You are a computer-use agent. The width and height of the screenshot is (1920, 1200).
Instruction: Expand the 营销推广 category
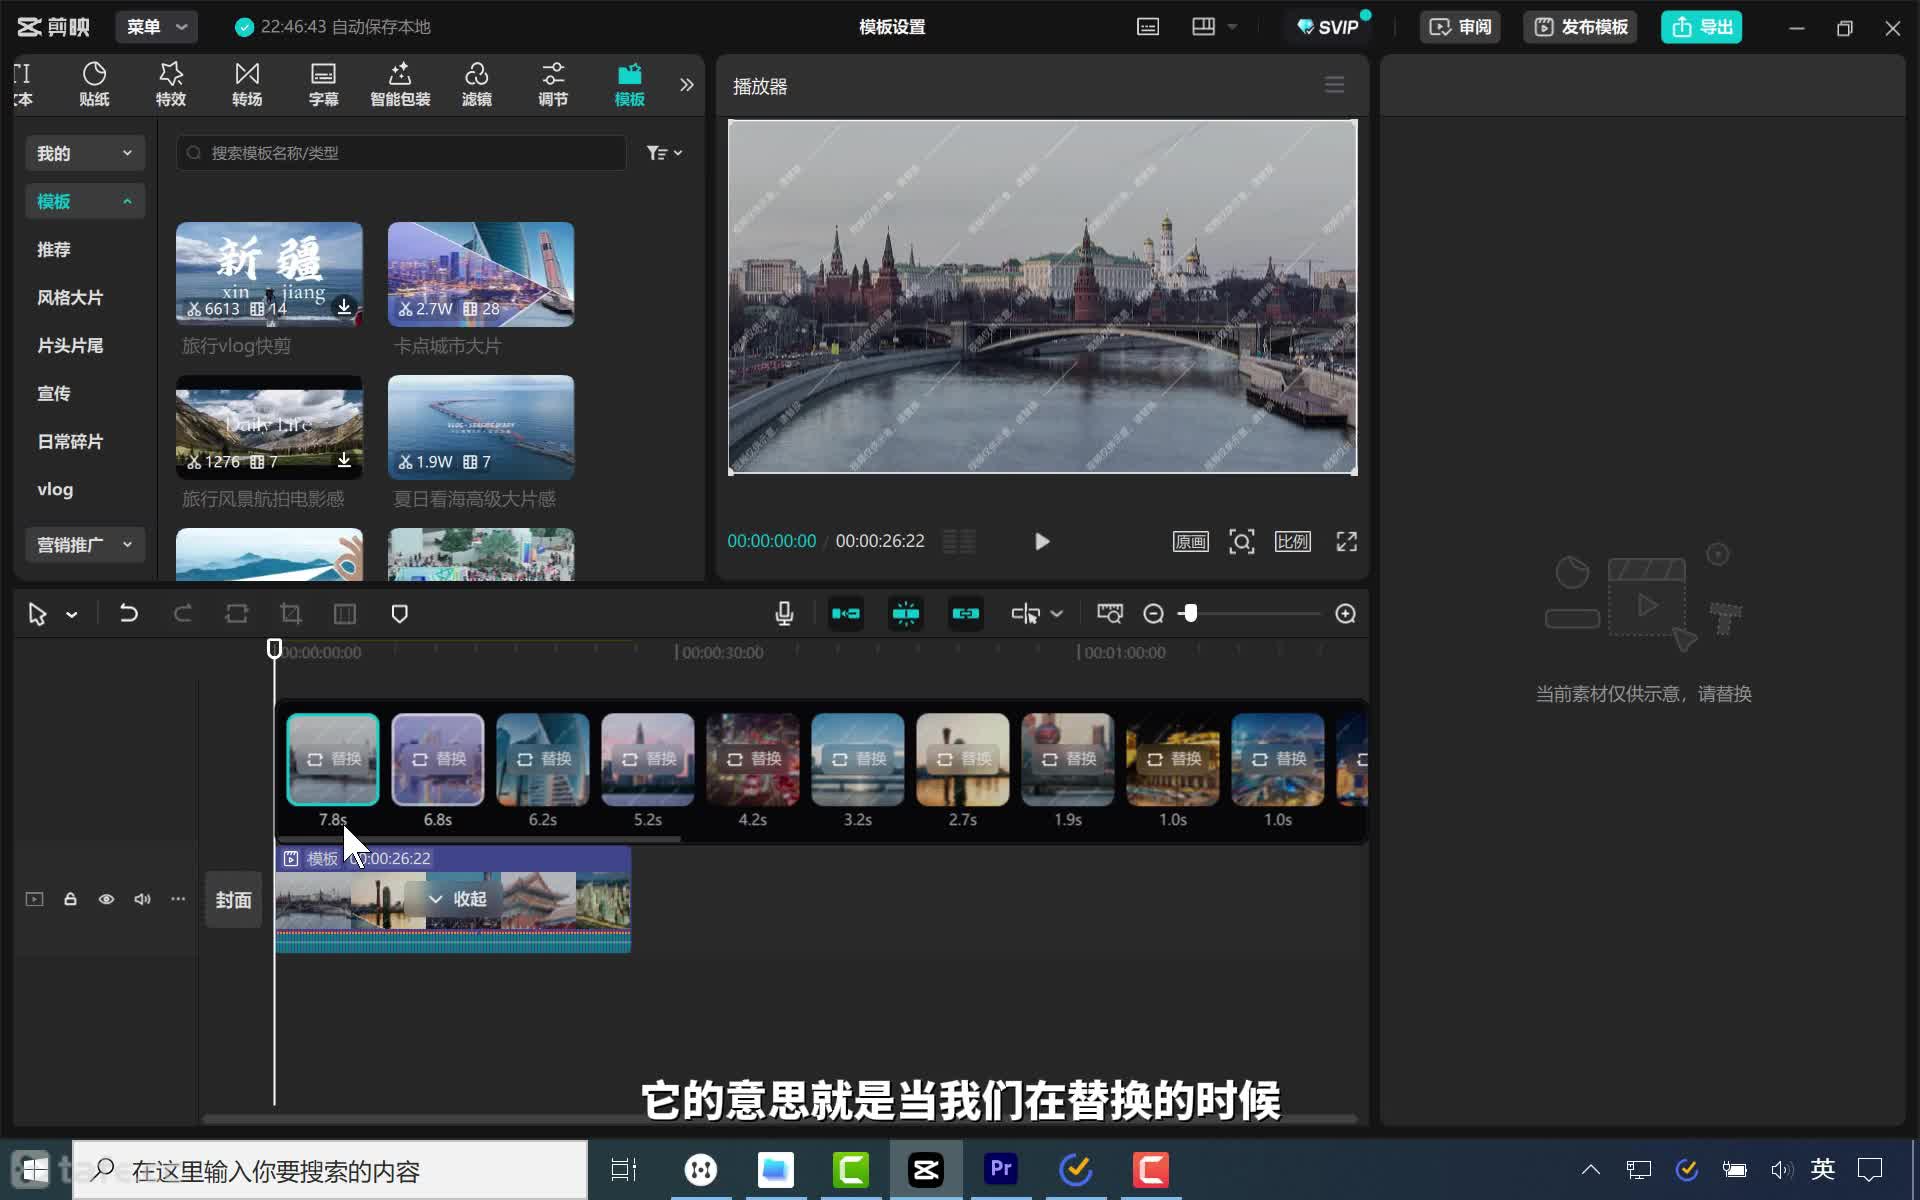coord(85,545)
